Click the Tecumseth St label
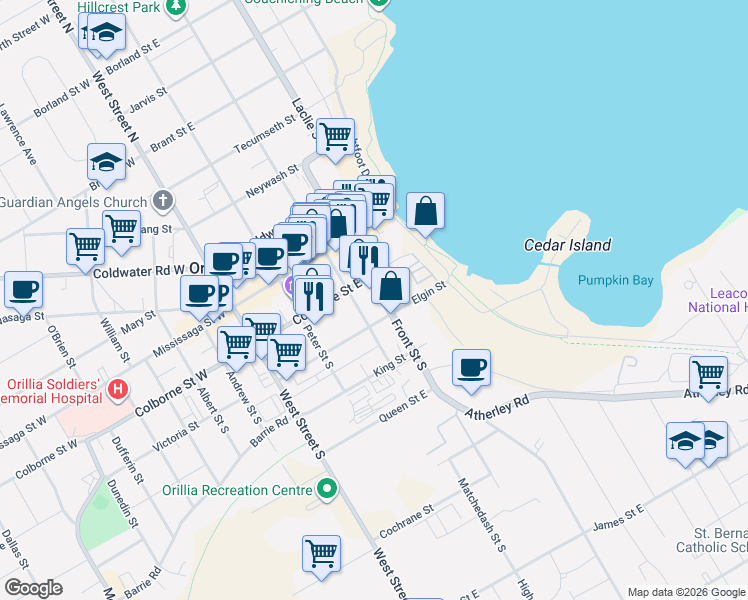Image resolution: width=748 pixels, height=600 pixels. (x=265, y=134)
